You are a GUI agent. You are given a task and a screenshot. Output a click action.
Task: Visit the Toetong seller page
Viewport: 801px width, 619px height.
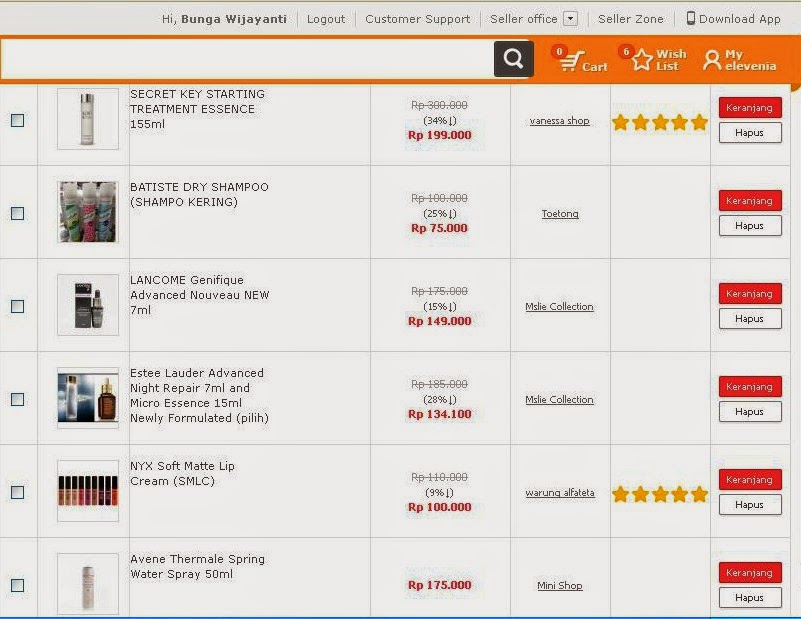[x=560, y=214]
